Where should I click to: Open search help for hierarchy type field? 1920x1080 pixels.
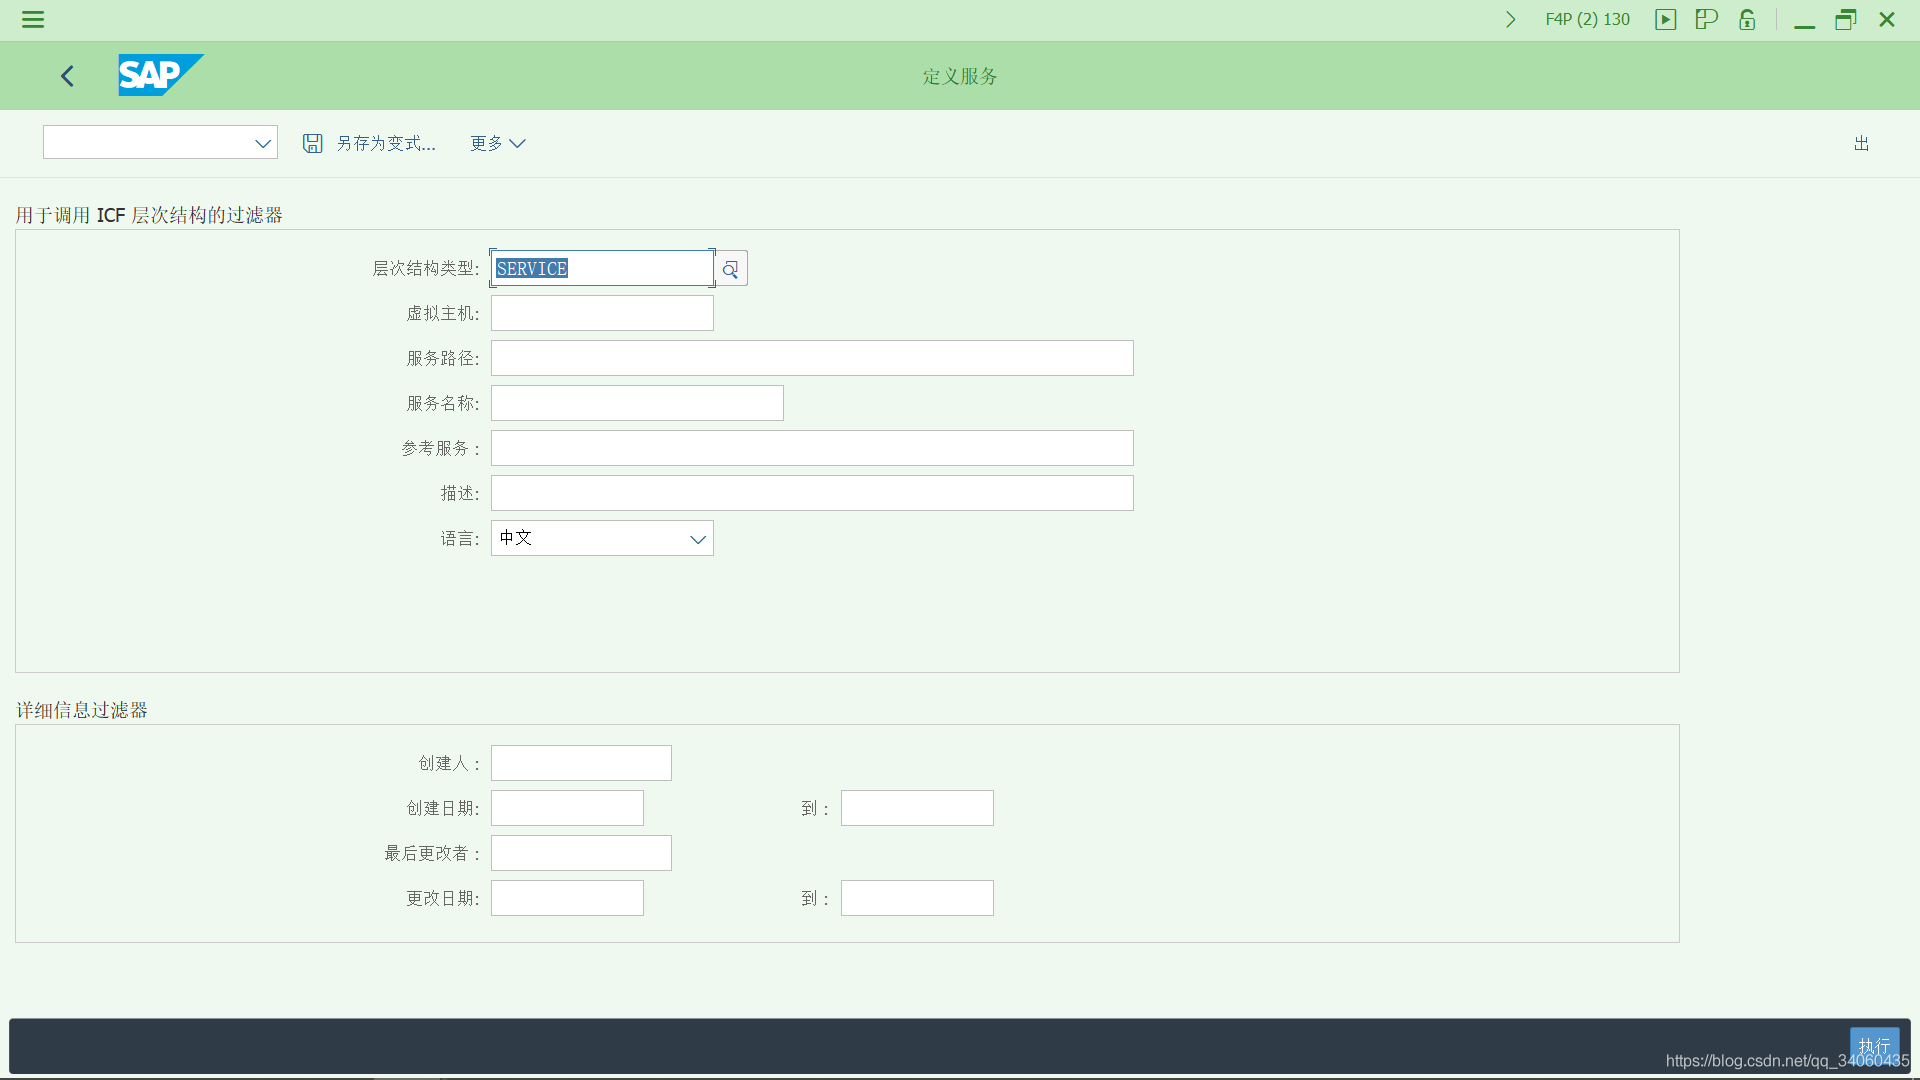coord(730,269)
